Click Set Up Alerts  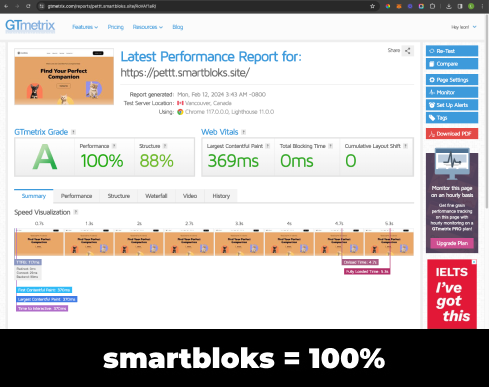(x=452, y=105)
